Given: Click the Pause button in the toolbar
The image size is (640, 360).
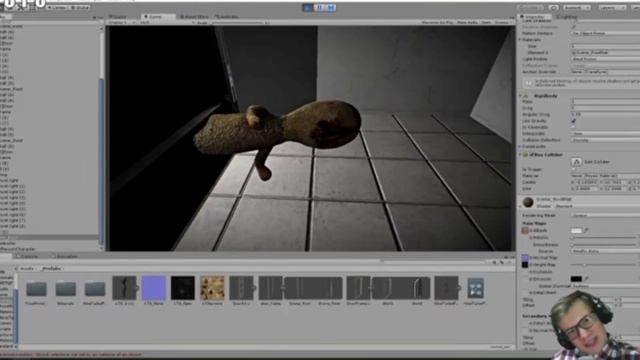Looking at the screenshot, I should tap(320, 7).
